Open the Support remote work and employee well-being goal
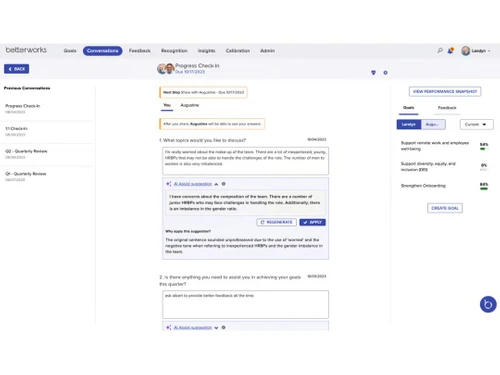500x375 pixels. tap(435, 146)
